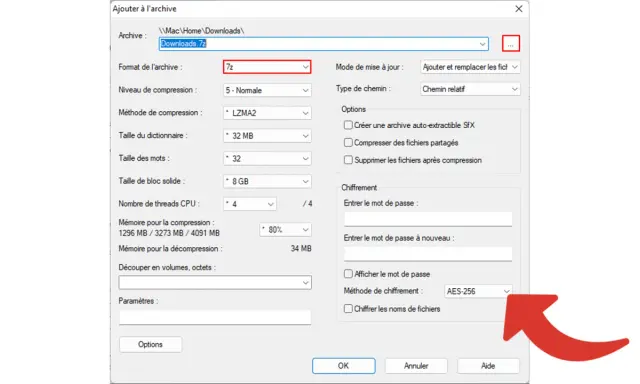Expand the Taille du dictionnaire dropdown
This screenshot has height=384, width=640.
(x=267, y=136)
